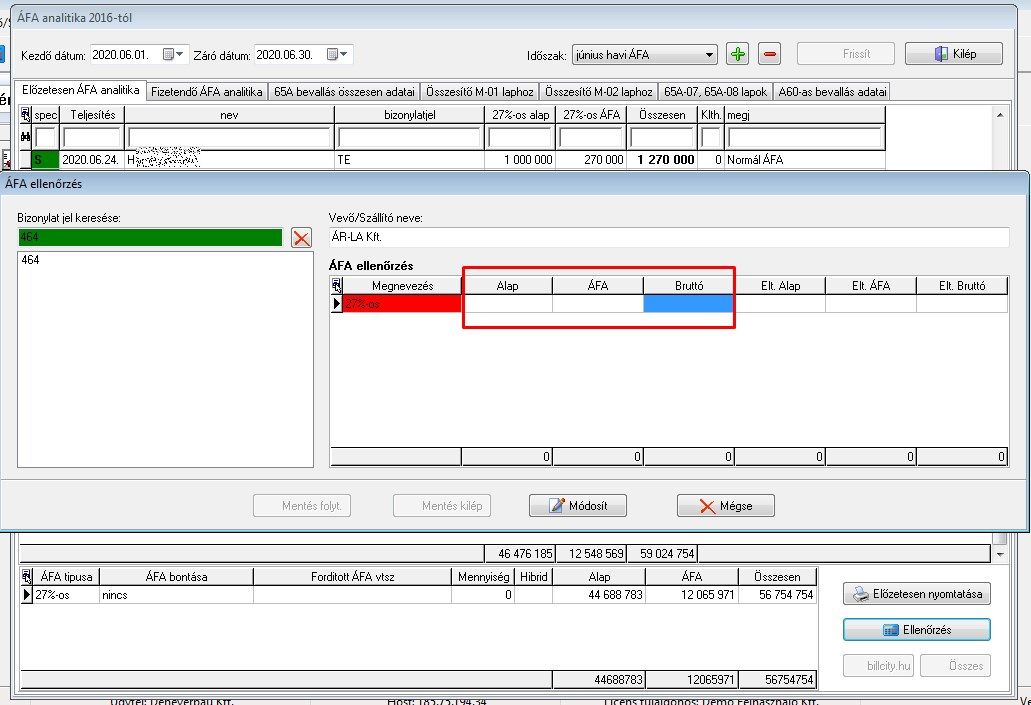The height and width of the screenshot is (705, 1031).
Task: Click the nincs ÁFA bontása cell
Action: click(x=176, y=595)
